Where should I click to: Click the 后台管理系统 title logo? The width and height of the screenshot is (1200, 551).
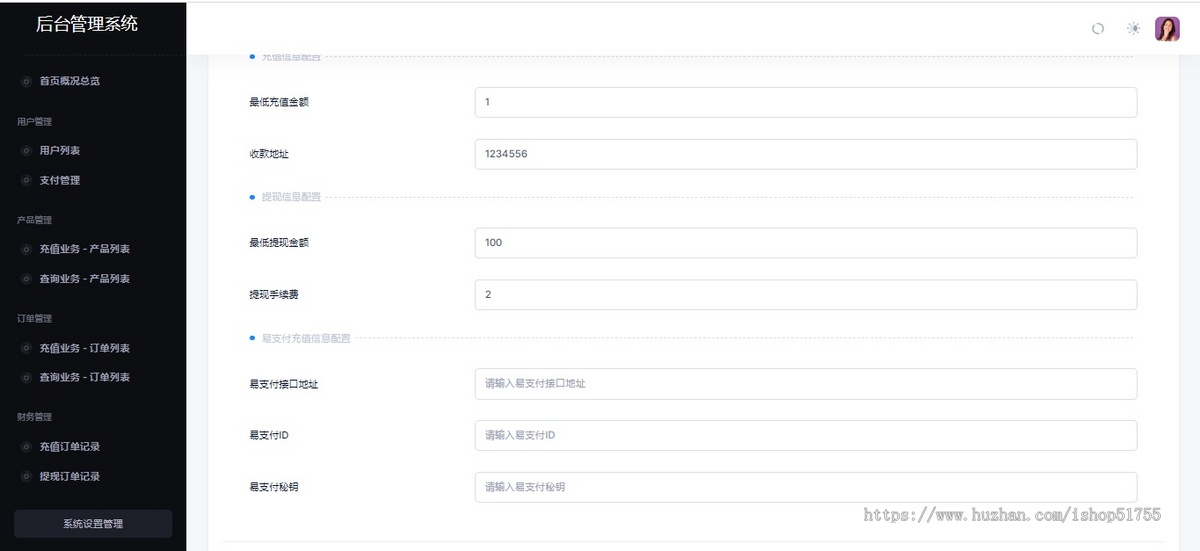(87, 24)
